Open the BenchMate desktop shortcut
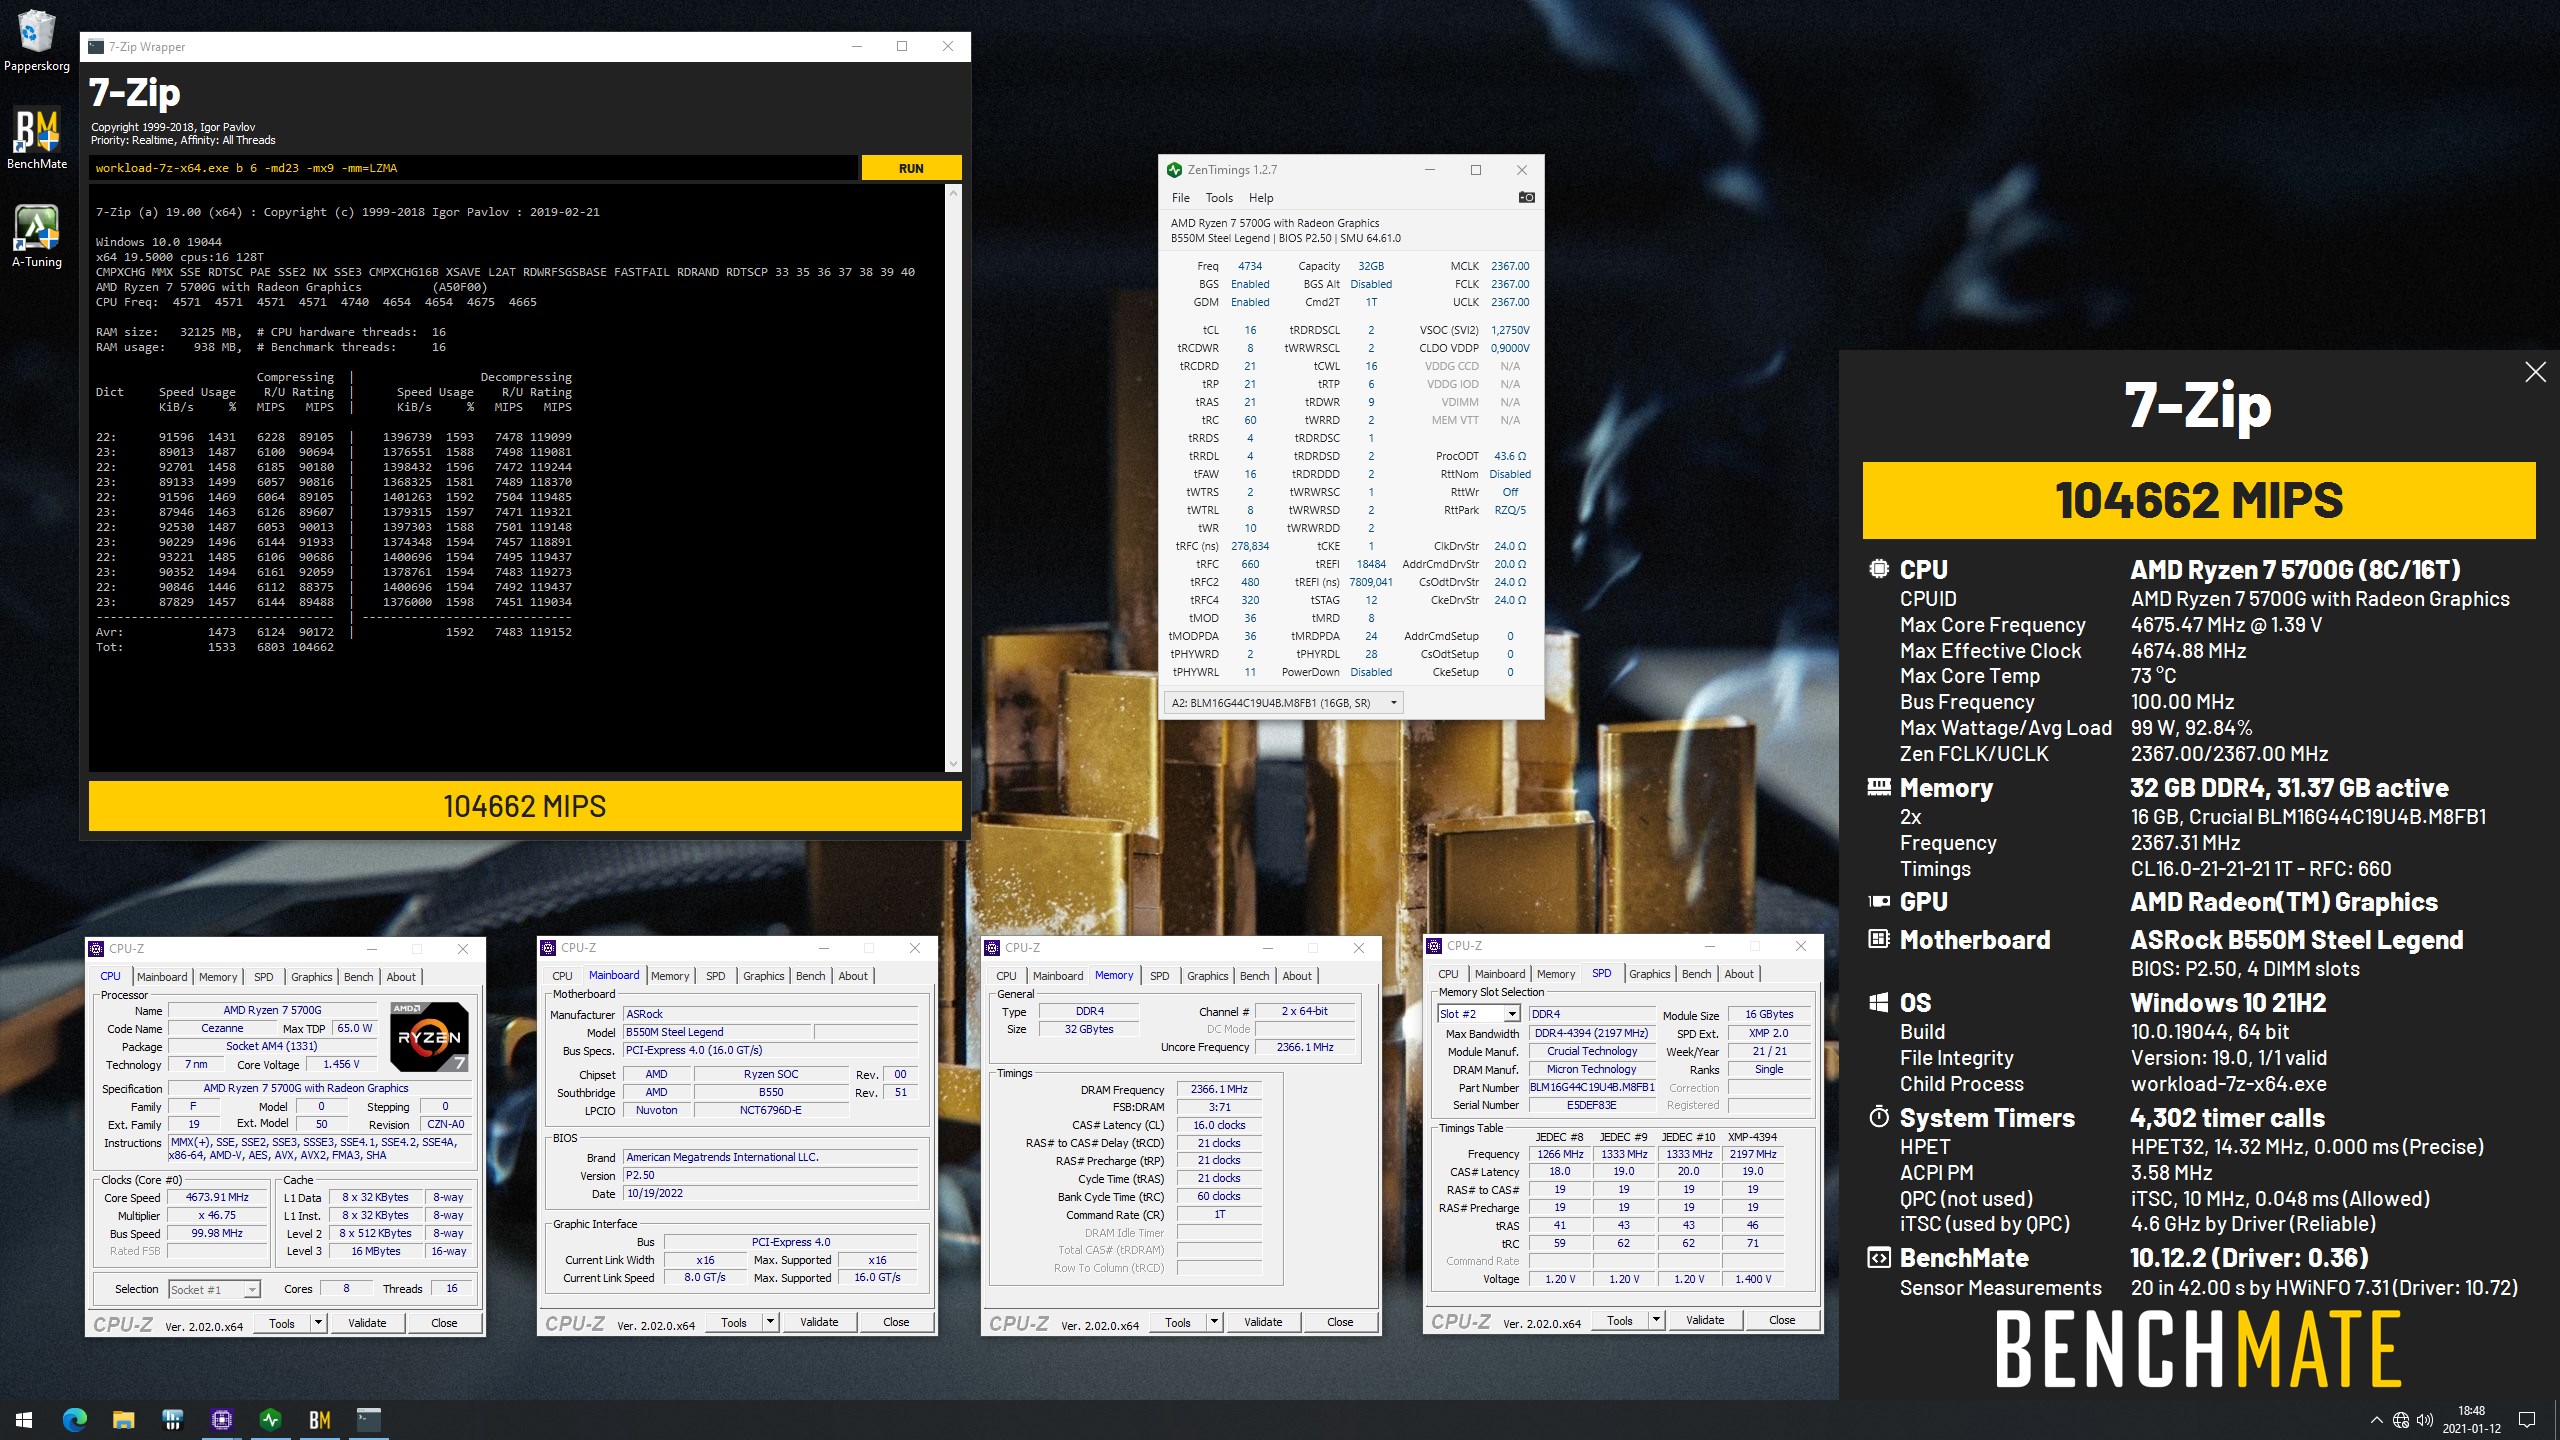 [x=37, y=139]
